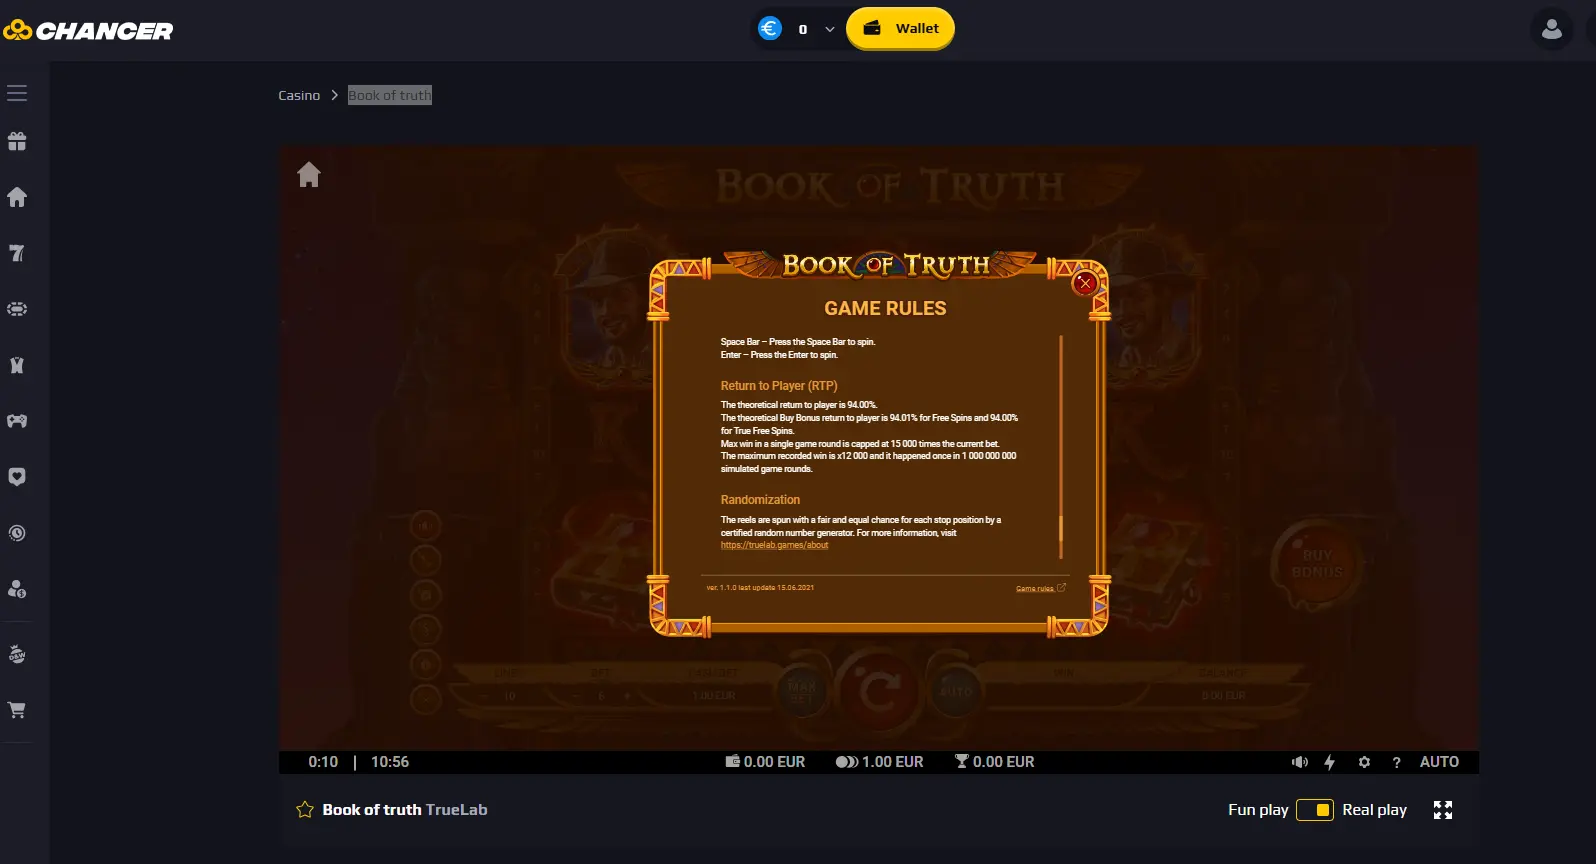Open the truelab.games/about link
1596x864 pixels.
click(774, 545)
